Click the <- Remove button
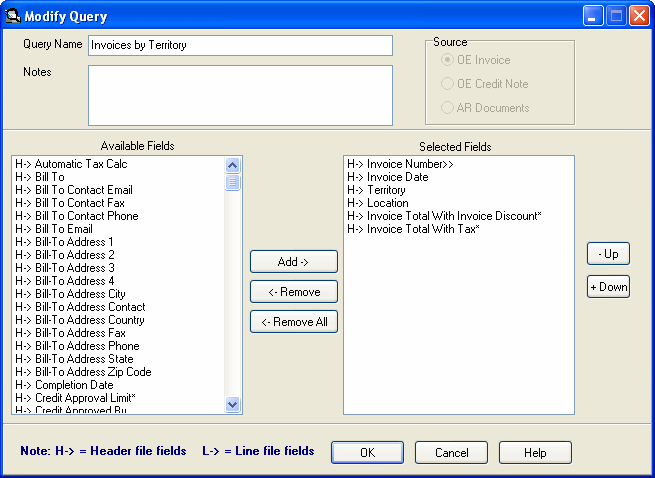Screen dimensions: 655x478 click(294, 292)
